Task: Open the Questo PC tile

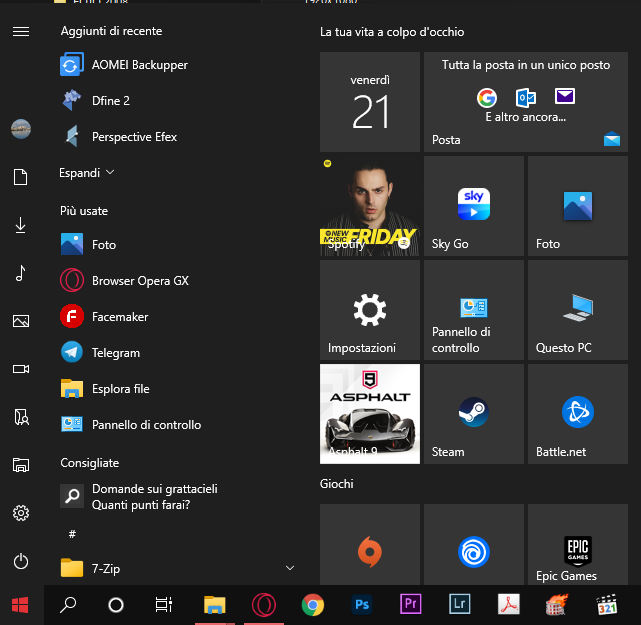Action: coord(578,310)
